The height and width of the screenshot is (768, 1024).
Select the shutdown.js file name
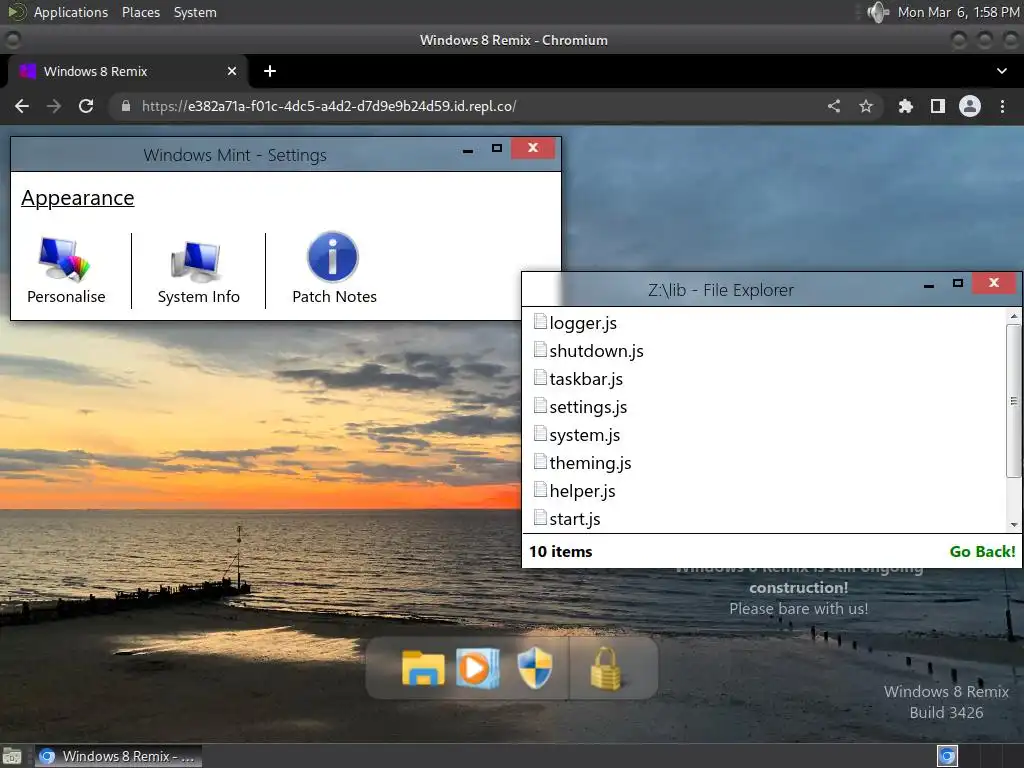pos(596,351)
